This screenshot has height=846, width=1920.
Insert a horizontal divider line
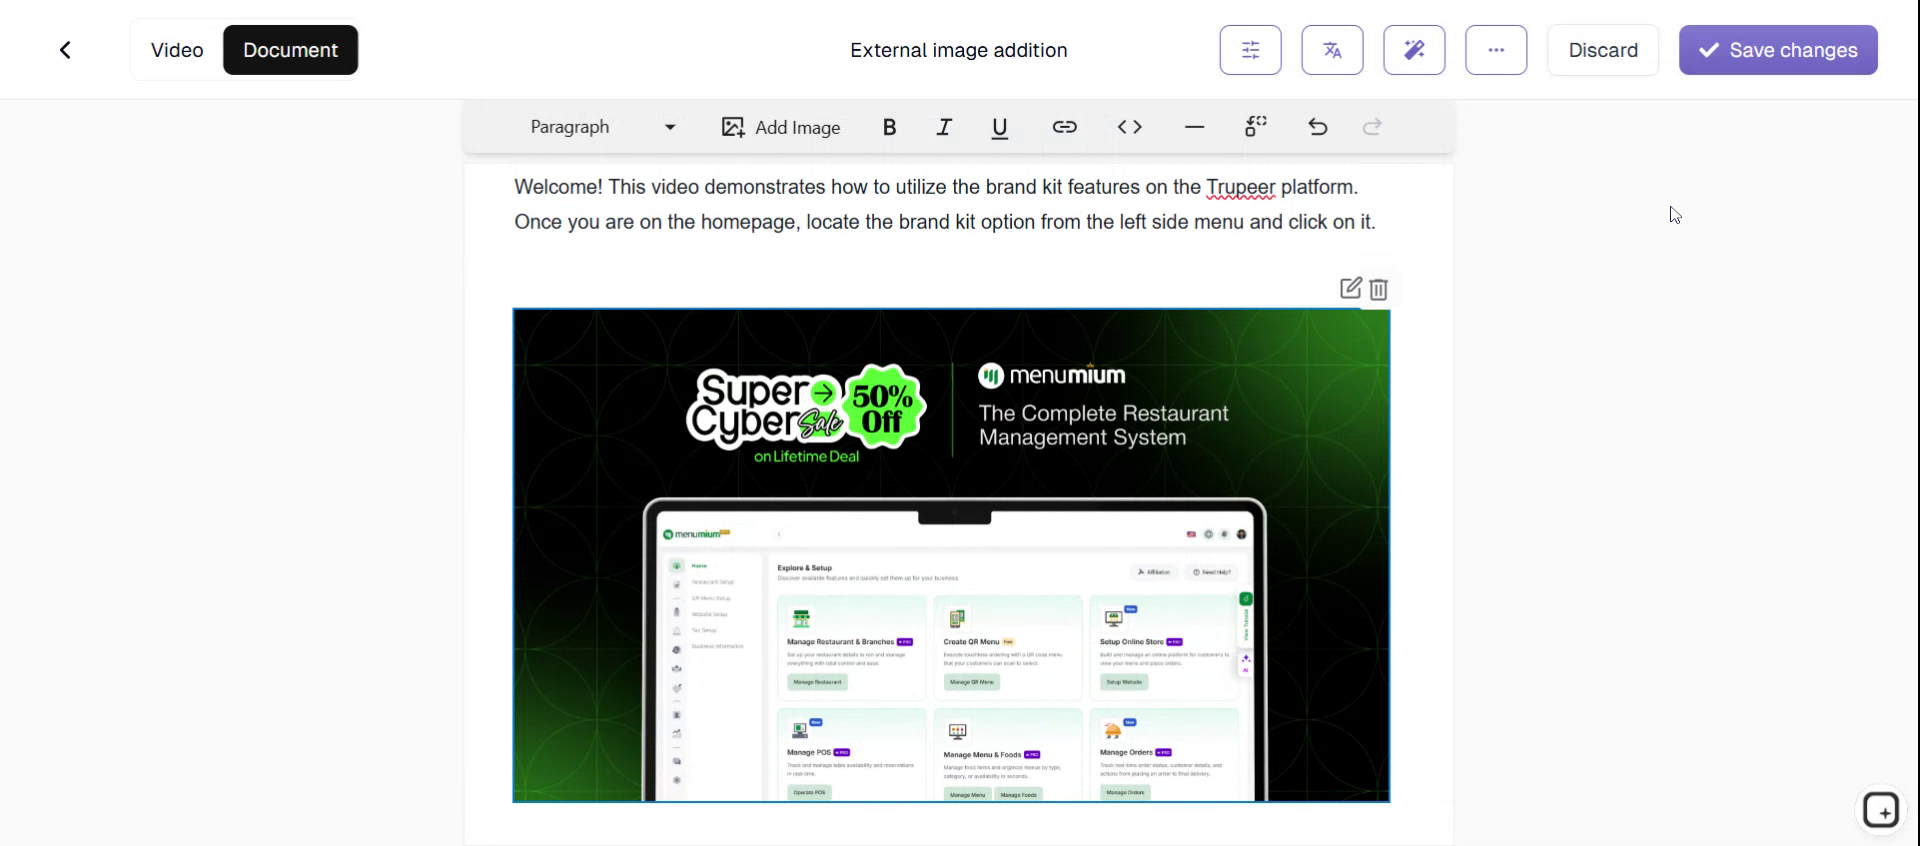coord(1194,127)
